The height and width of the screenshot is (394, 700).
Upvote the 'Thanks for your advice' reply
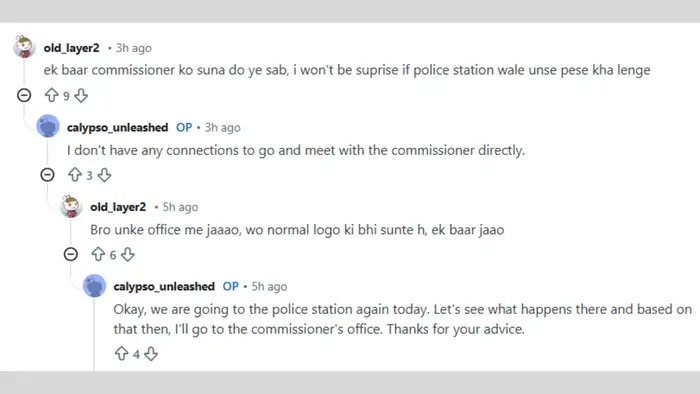[121, 353]
